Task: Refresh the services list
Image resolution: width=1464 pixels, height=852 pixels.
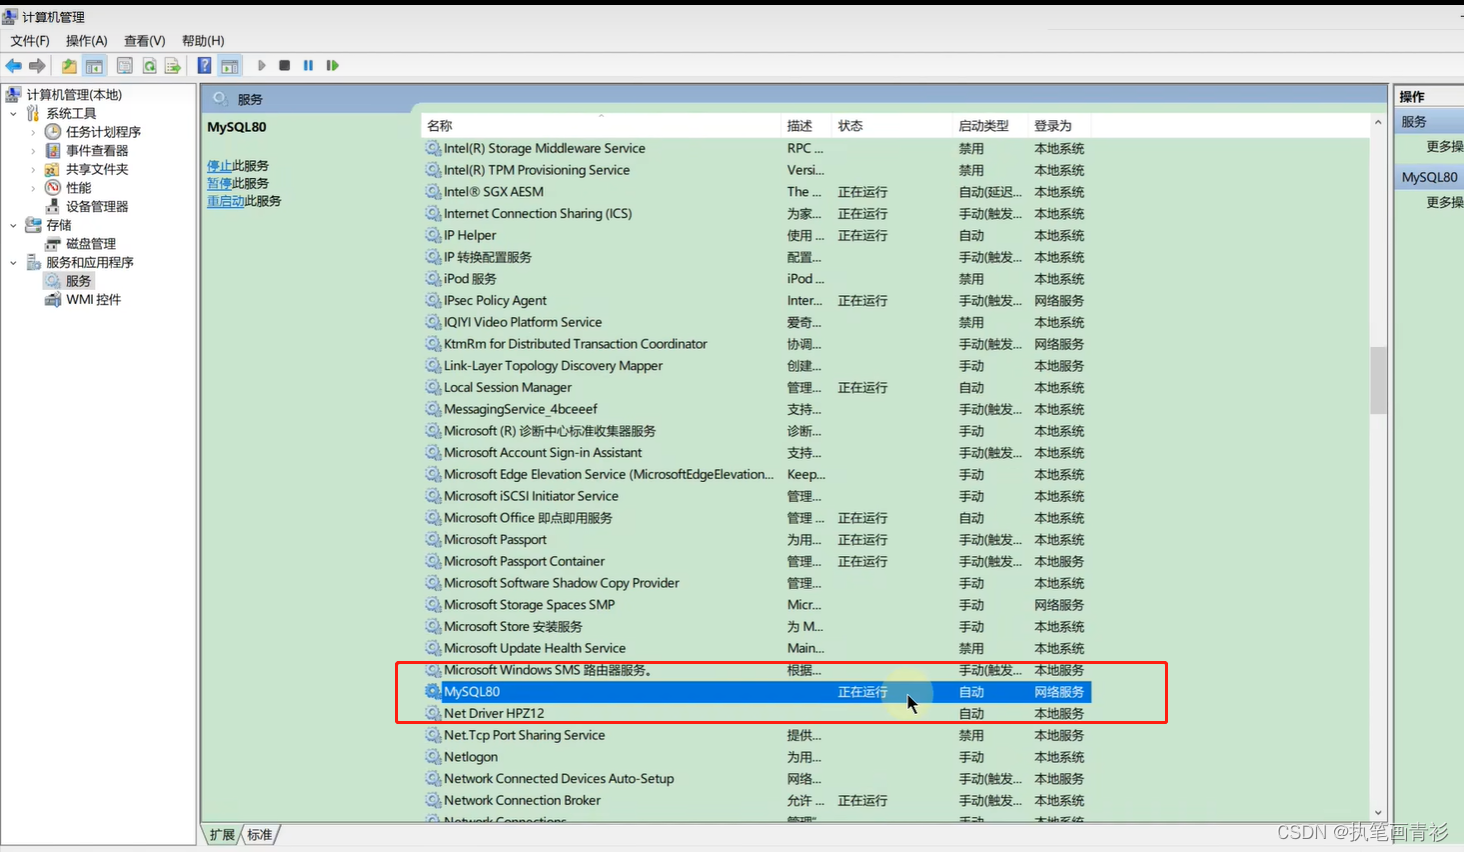Action: point(150,65)
